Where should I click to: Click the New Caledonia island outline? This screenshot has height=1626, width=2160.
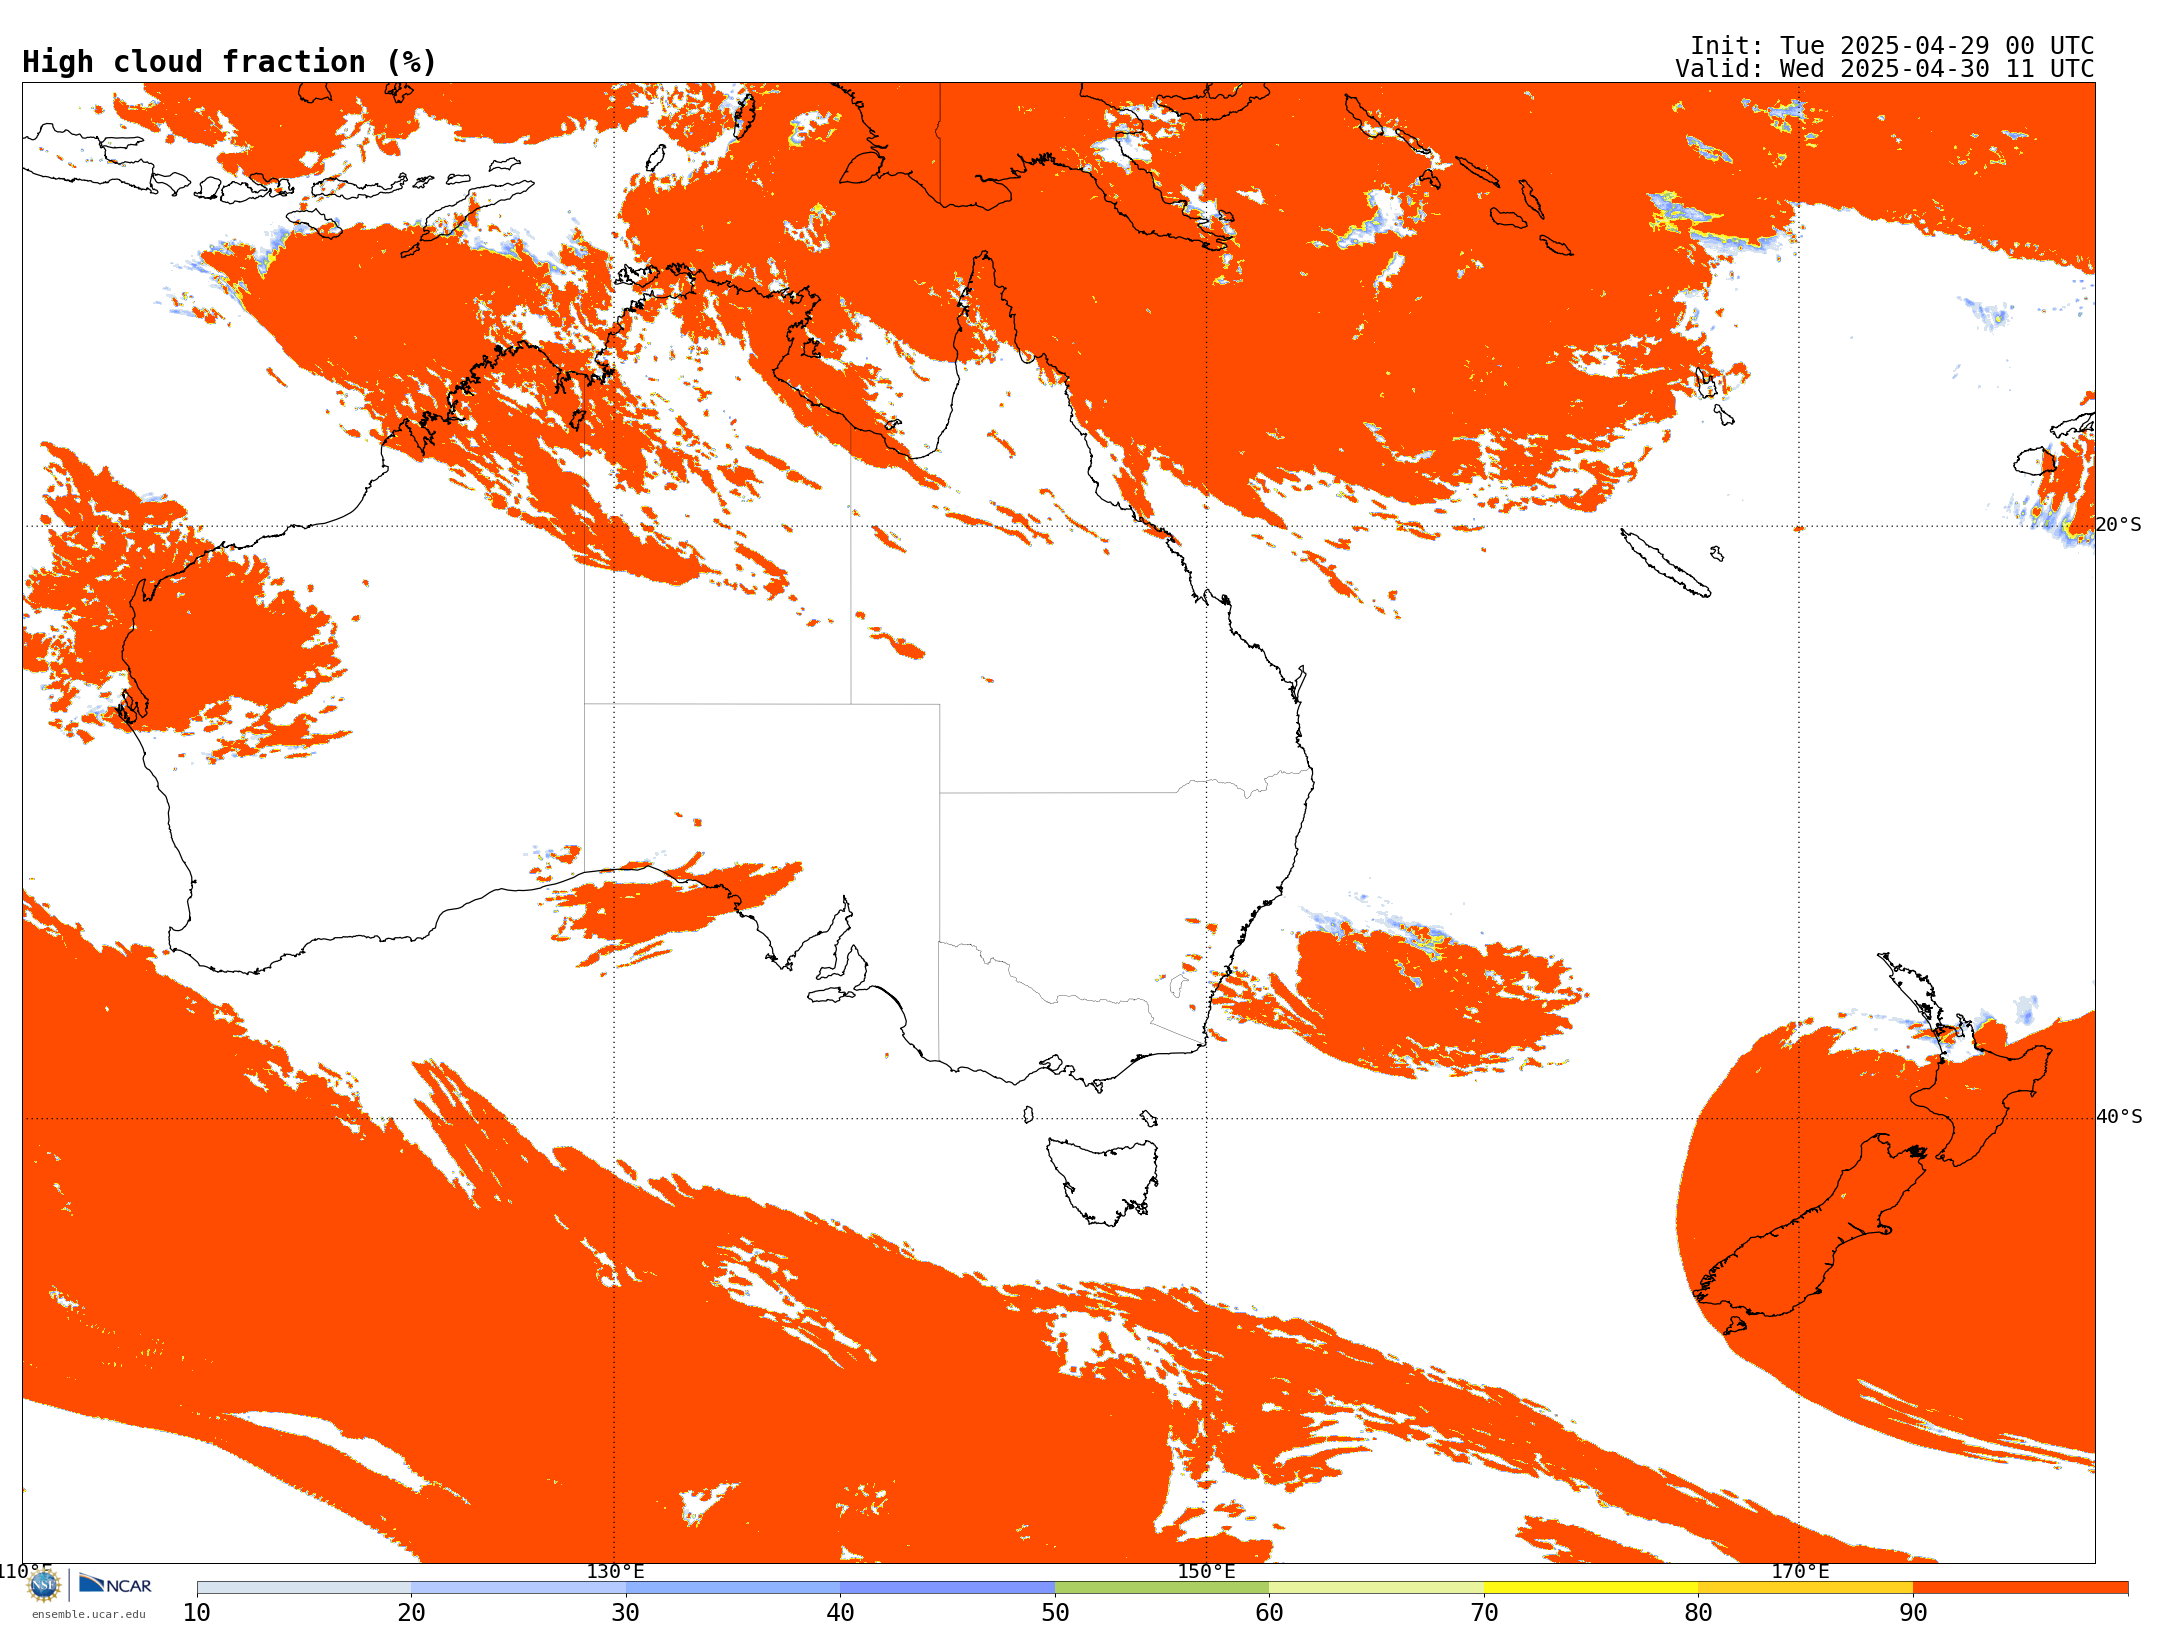pyautogui.click(x=1665, y=563)
